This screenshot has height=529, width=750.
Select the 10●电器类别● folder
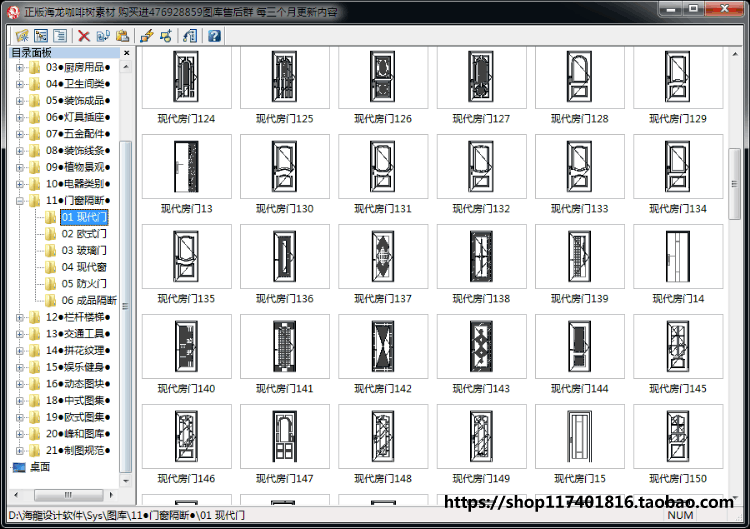coord(78,184)
